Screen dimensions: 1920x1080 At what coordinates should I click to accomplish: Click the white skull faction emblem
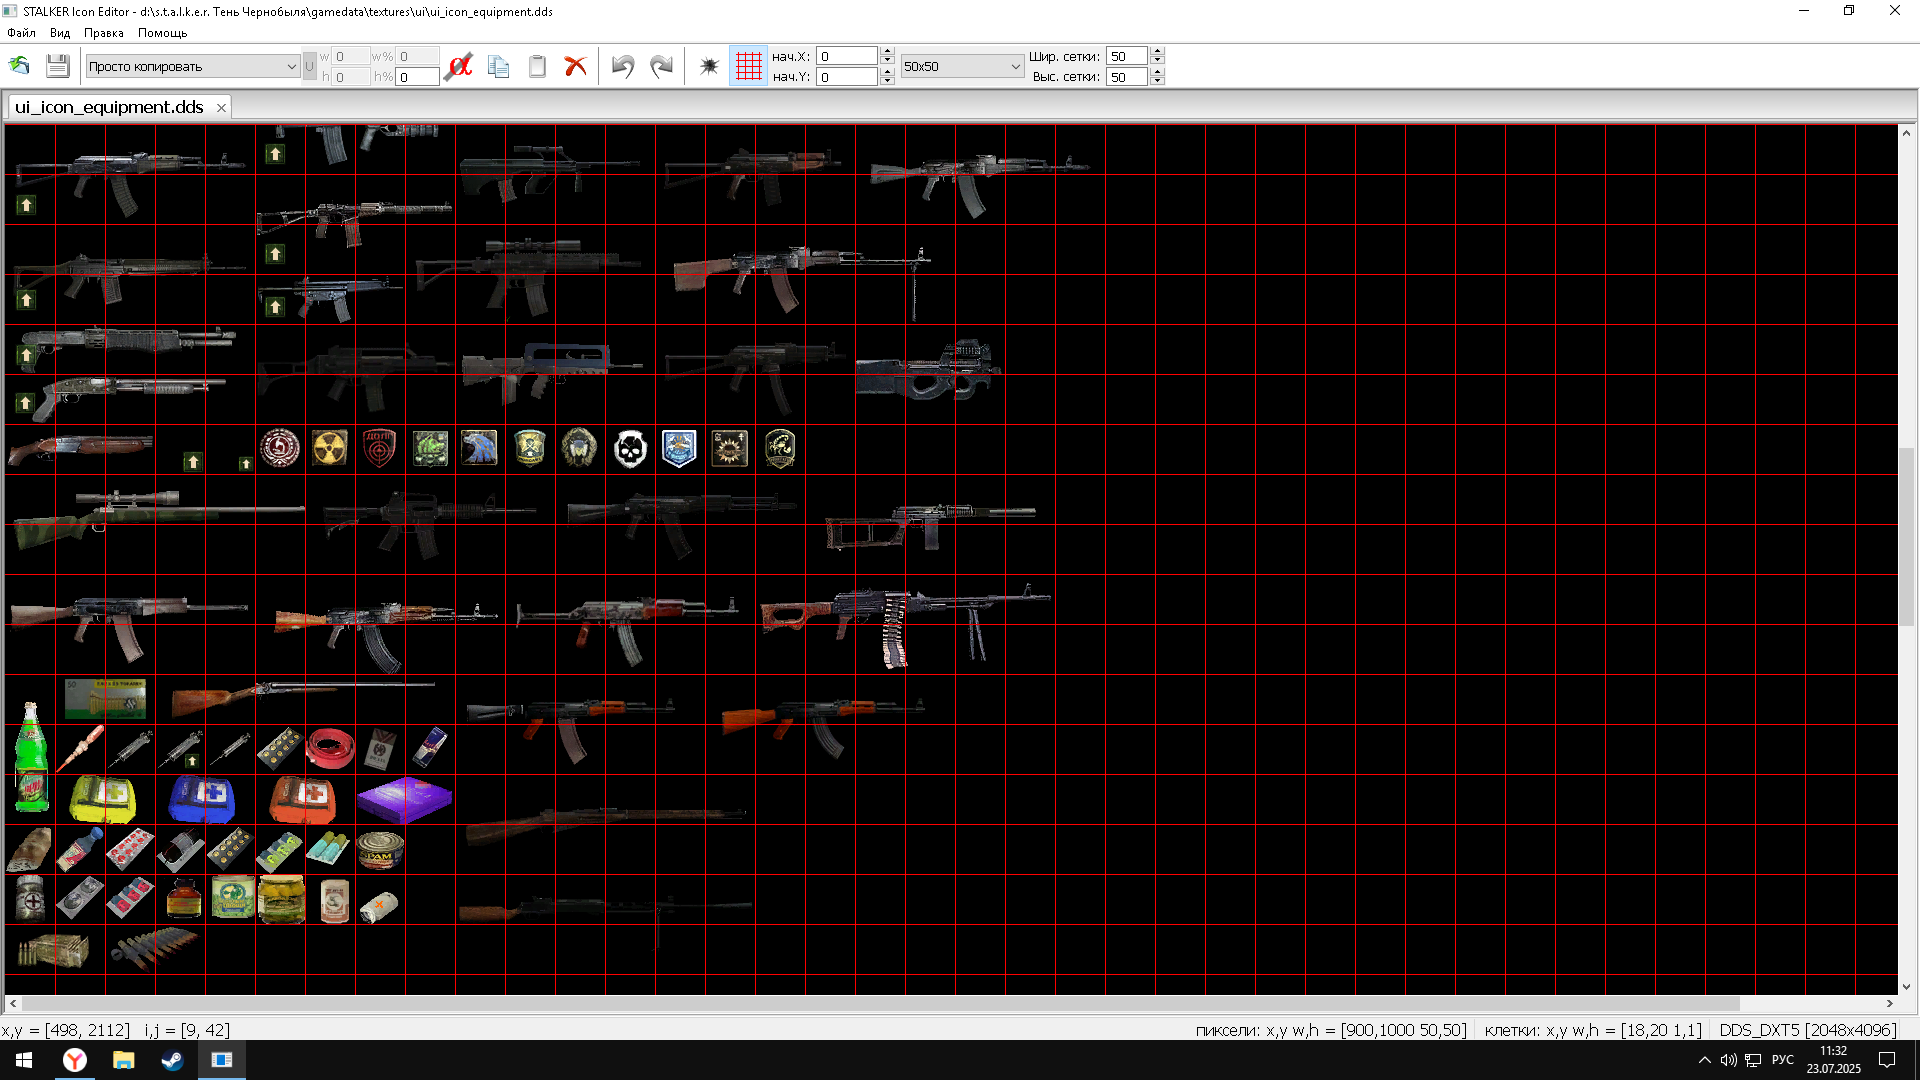point(630,449)
